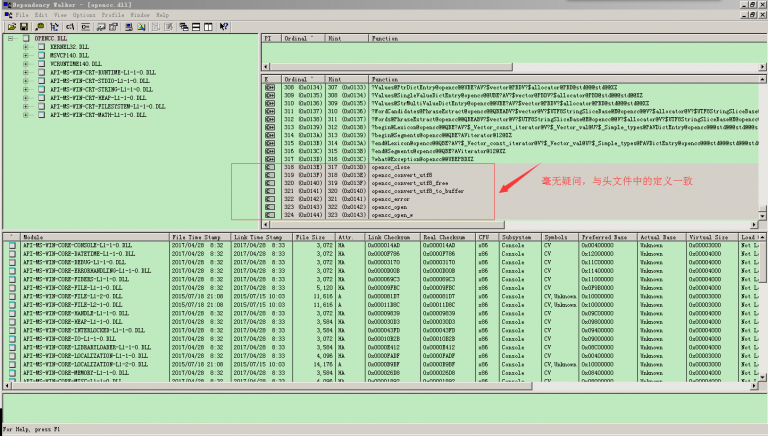Collapse the OPENCC.DLL root tree node
Viewport: 768px width, 436px height.
[11, 38]
